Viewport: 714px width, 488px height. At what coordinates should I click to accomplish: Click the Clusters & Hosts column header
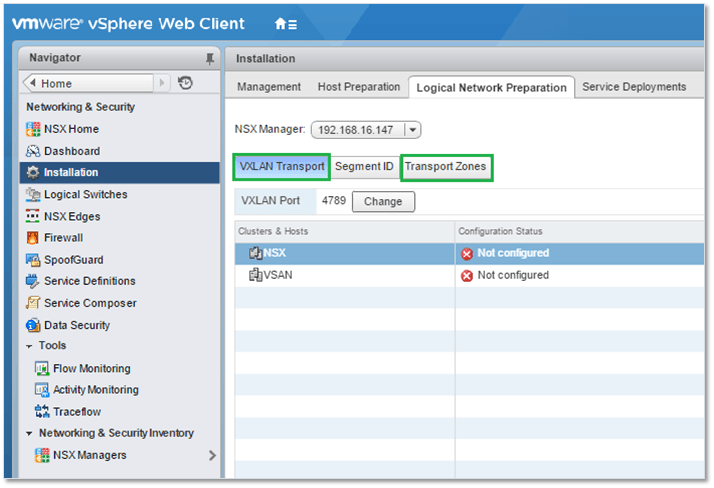click(x=345, y=231)
